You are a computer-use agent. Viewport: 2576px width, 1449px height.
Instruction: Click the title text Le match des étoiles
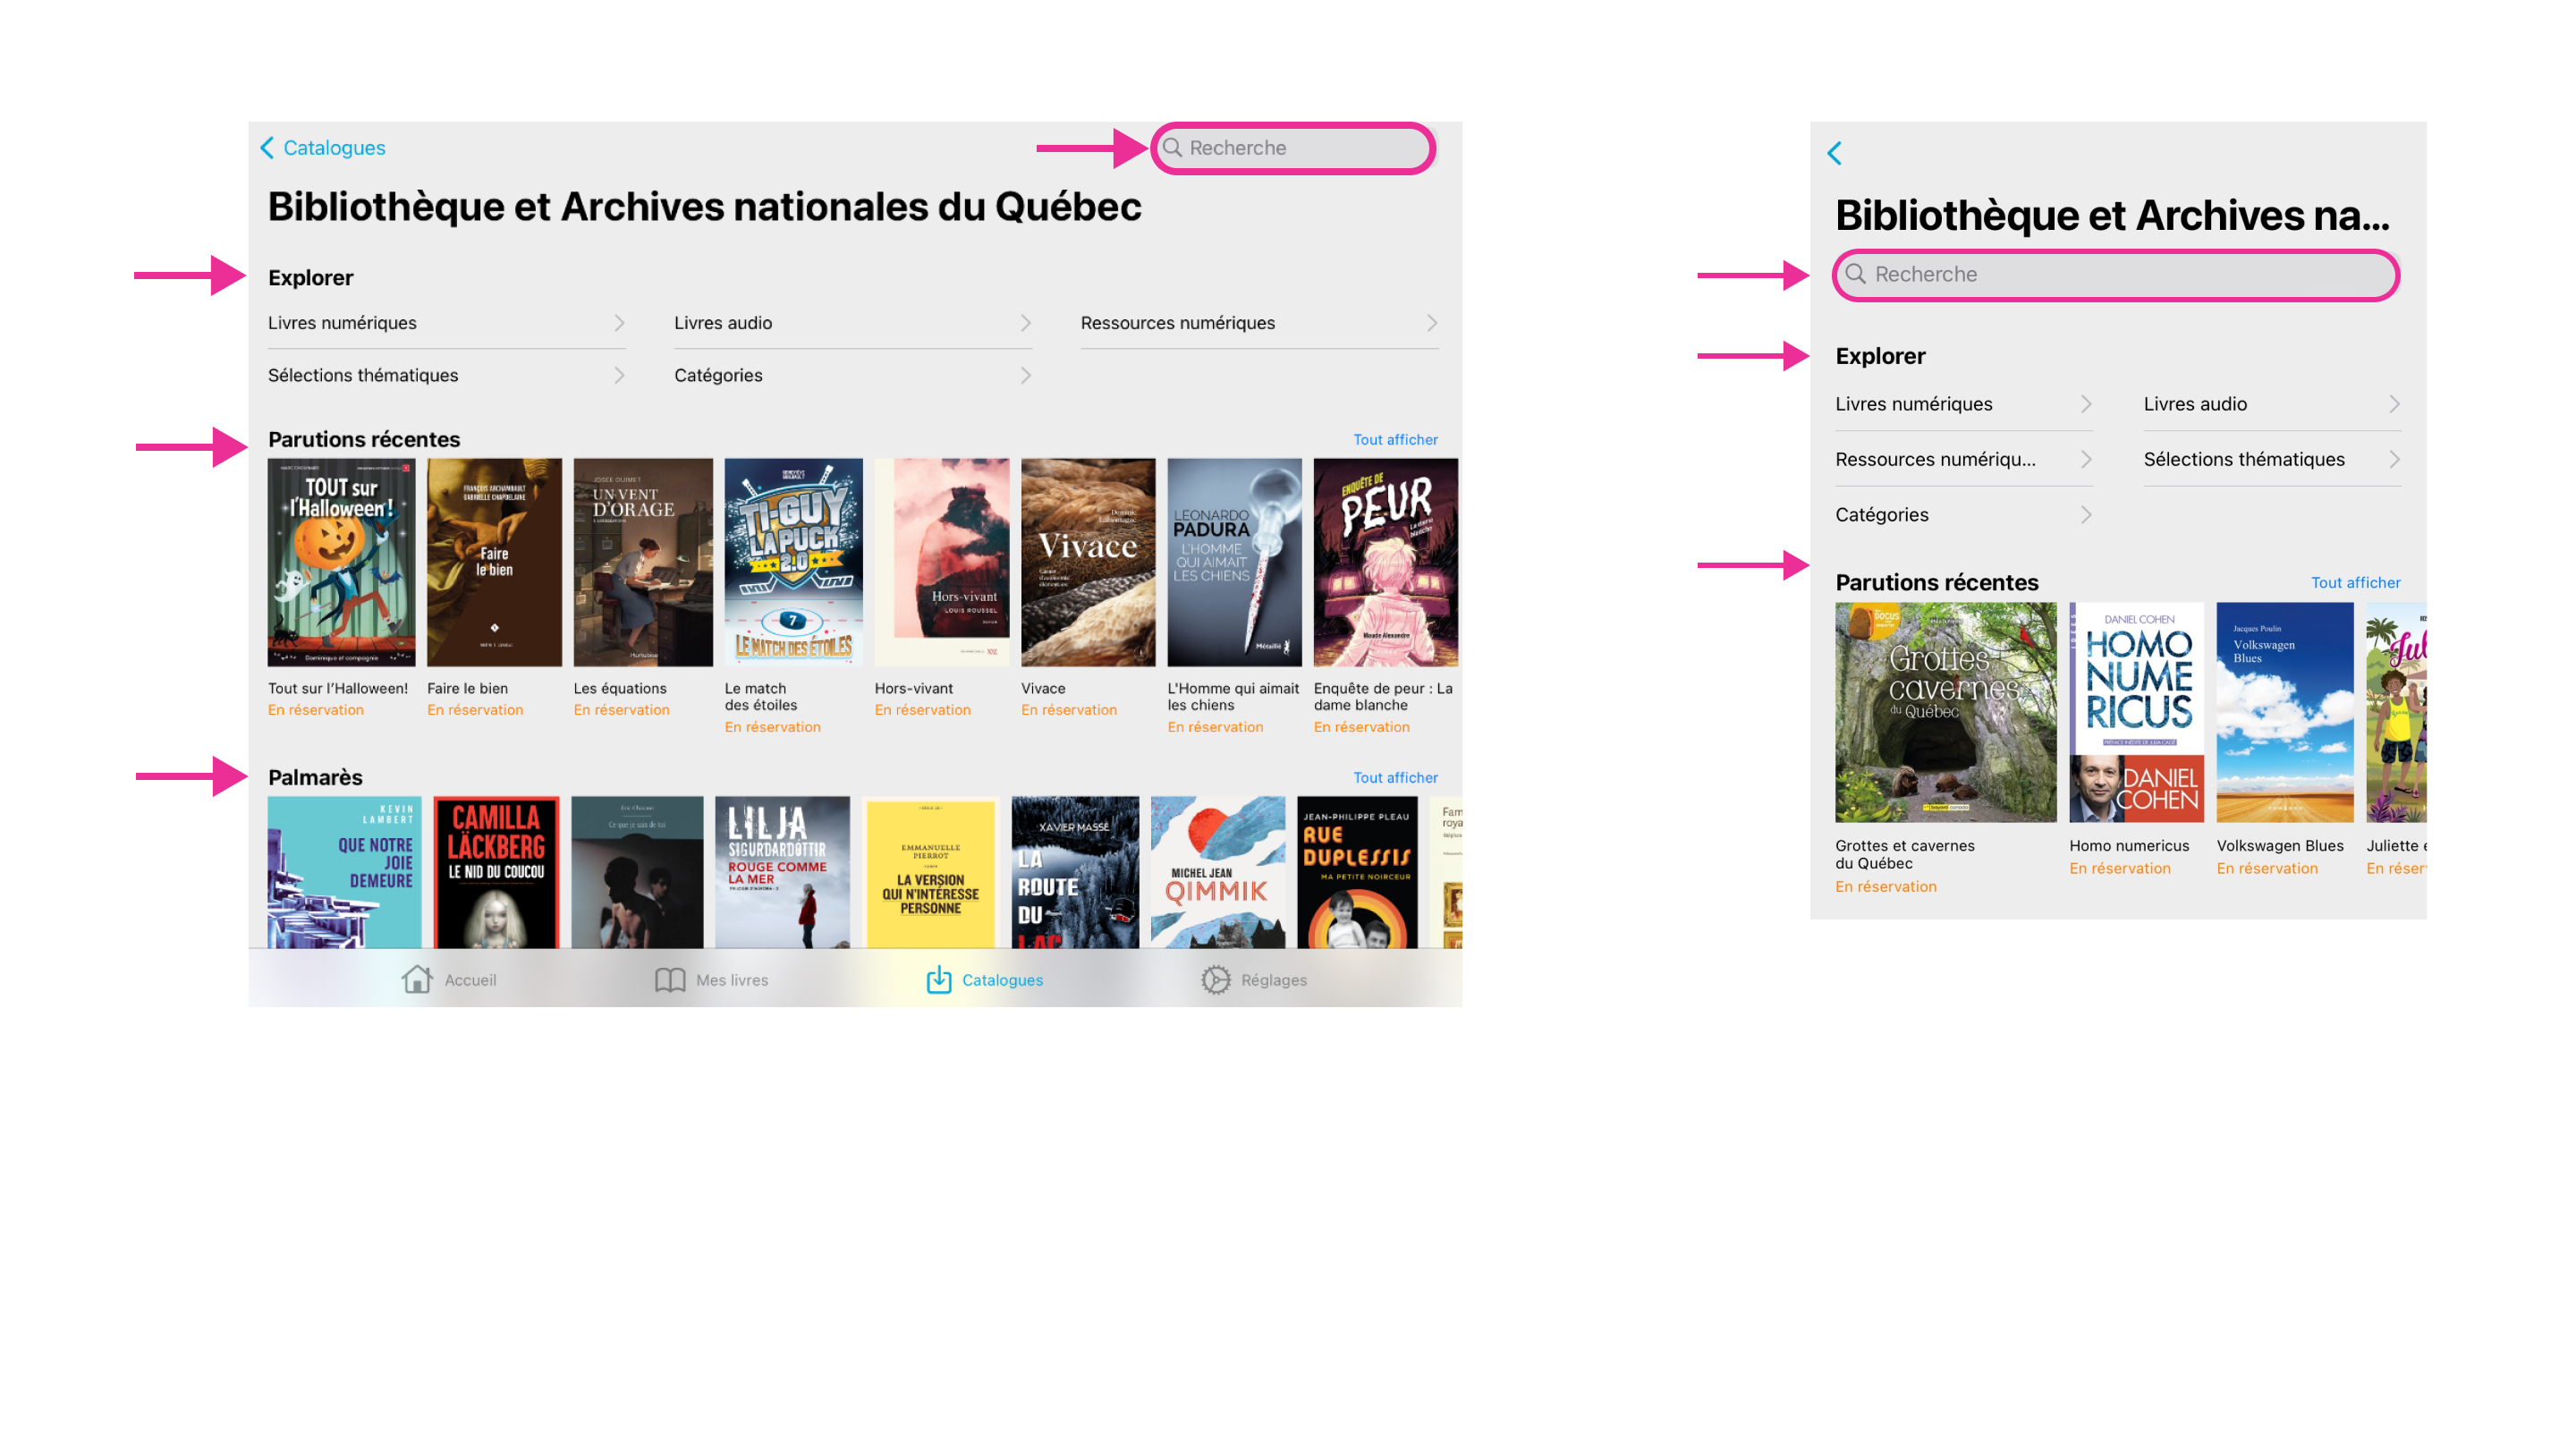[x=761, y=697]
